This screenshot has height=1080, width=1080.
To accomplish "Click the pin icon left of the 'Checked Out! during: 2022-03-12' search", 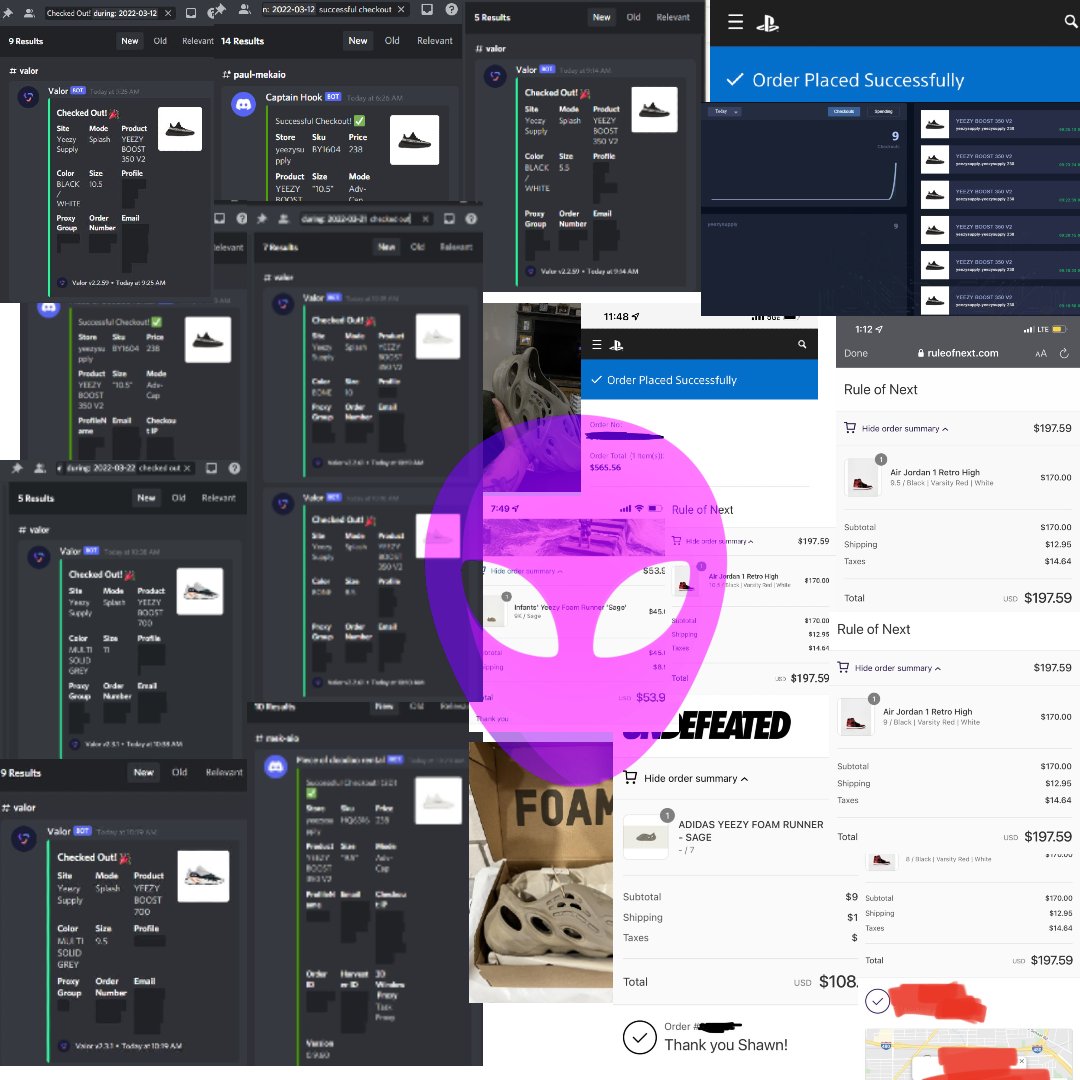I will [x=8, y=12].
